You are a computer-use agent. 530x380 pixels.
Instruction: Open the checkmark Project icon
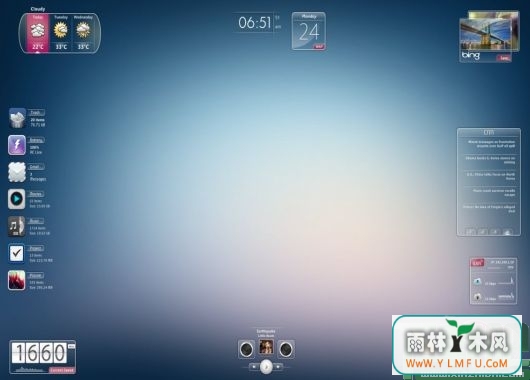17,253
